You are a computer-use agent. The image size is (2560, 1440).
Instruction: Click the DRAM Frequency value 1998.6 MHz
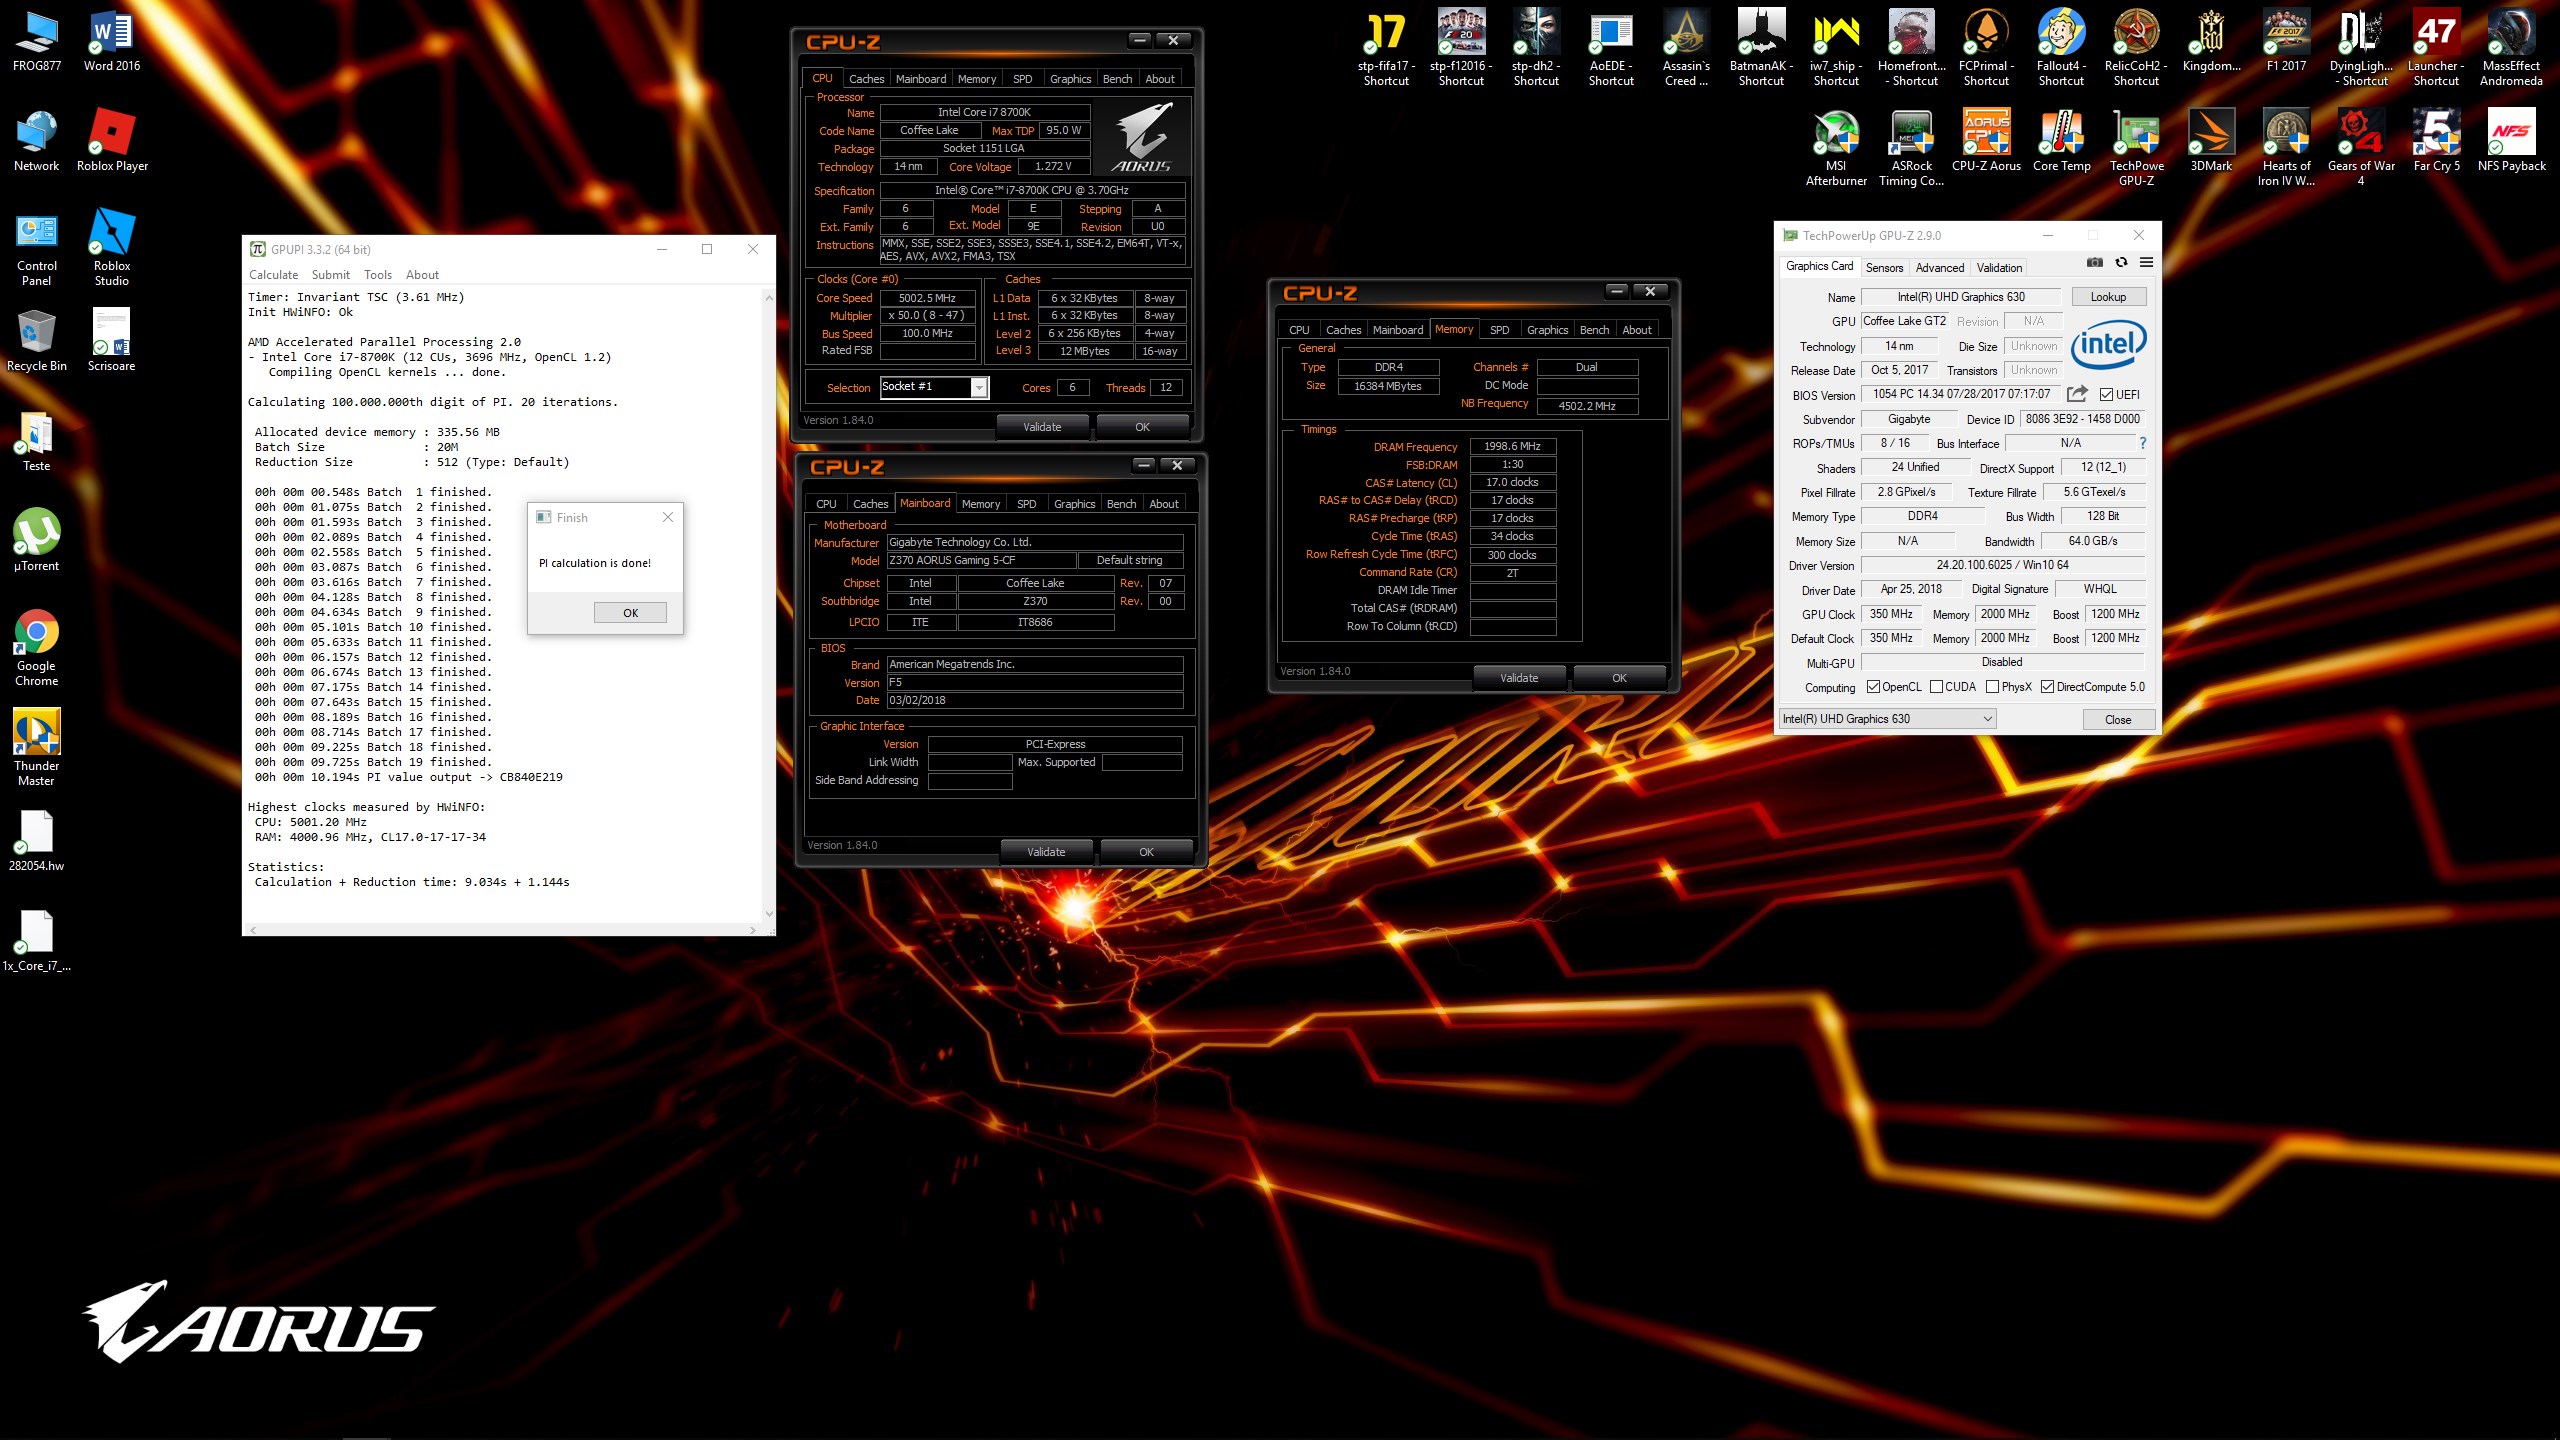tap(1512, 447)
